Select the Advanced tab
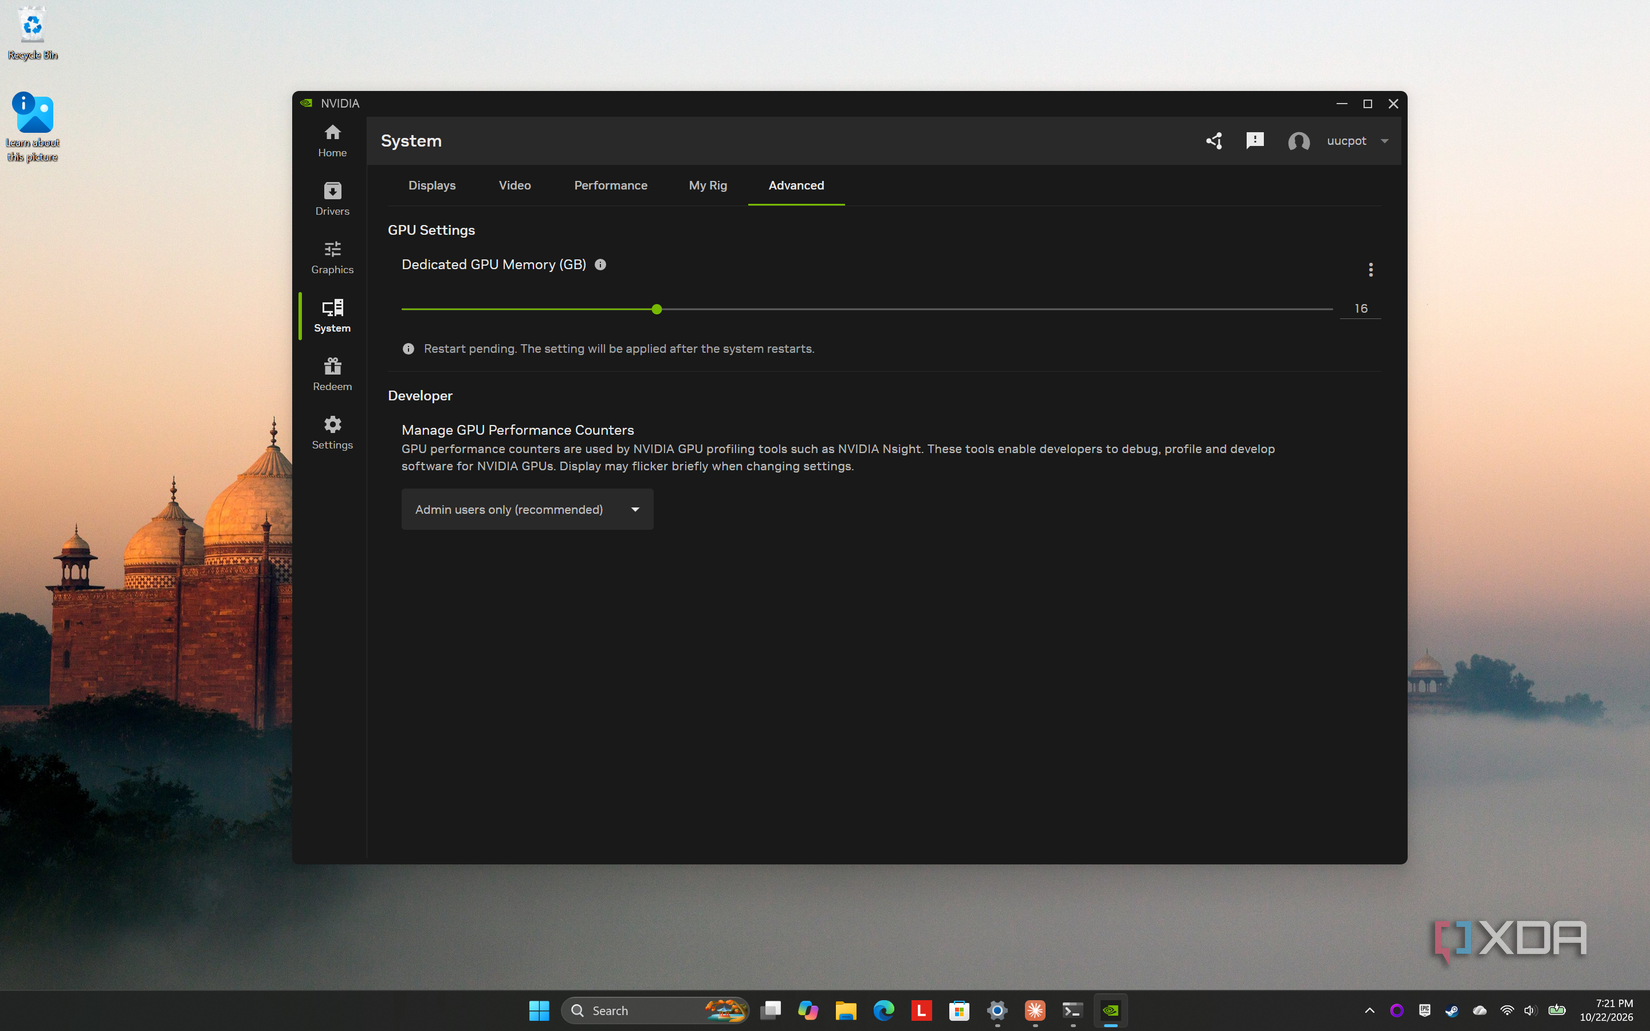The width and height of the screenshot is (1650, 1031). coord(796,185)
